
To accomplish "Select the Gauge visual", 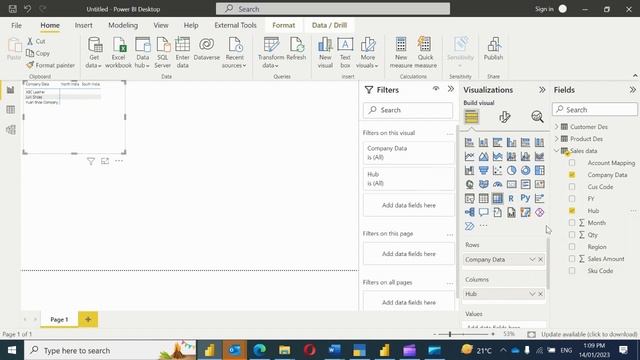I will click(x=498, y=184).
